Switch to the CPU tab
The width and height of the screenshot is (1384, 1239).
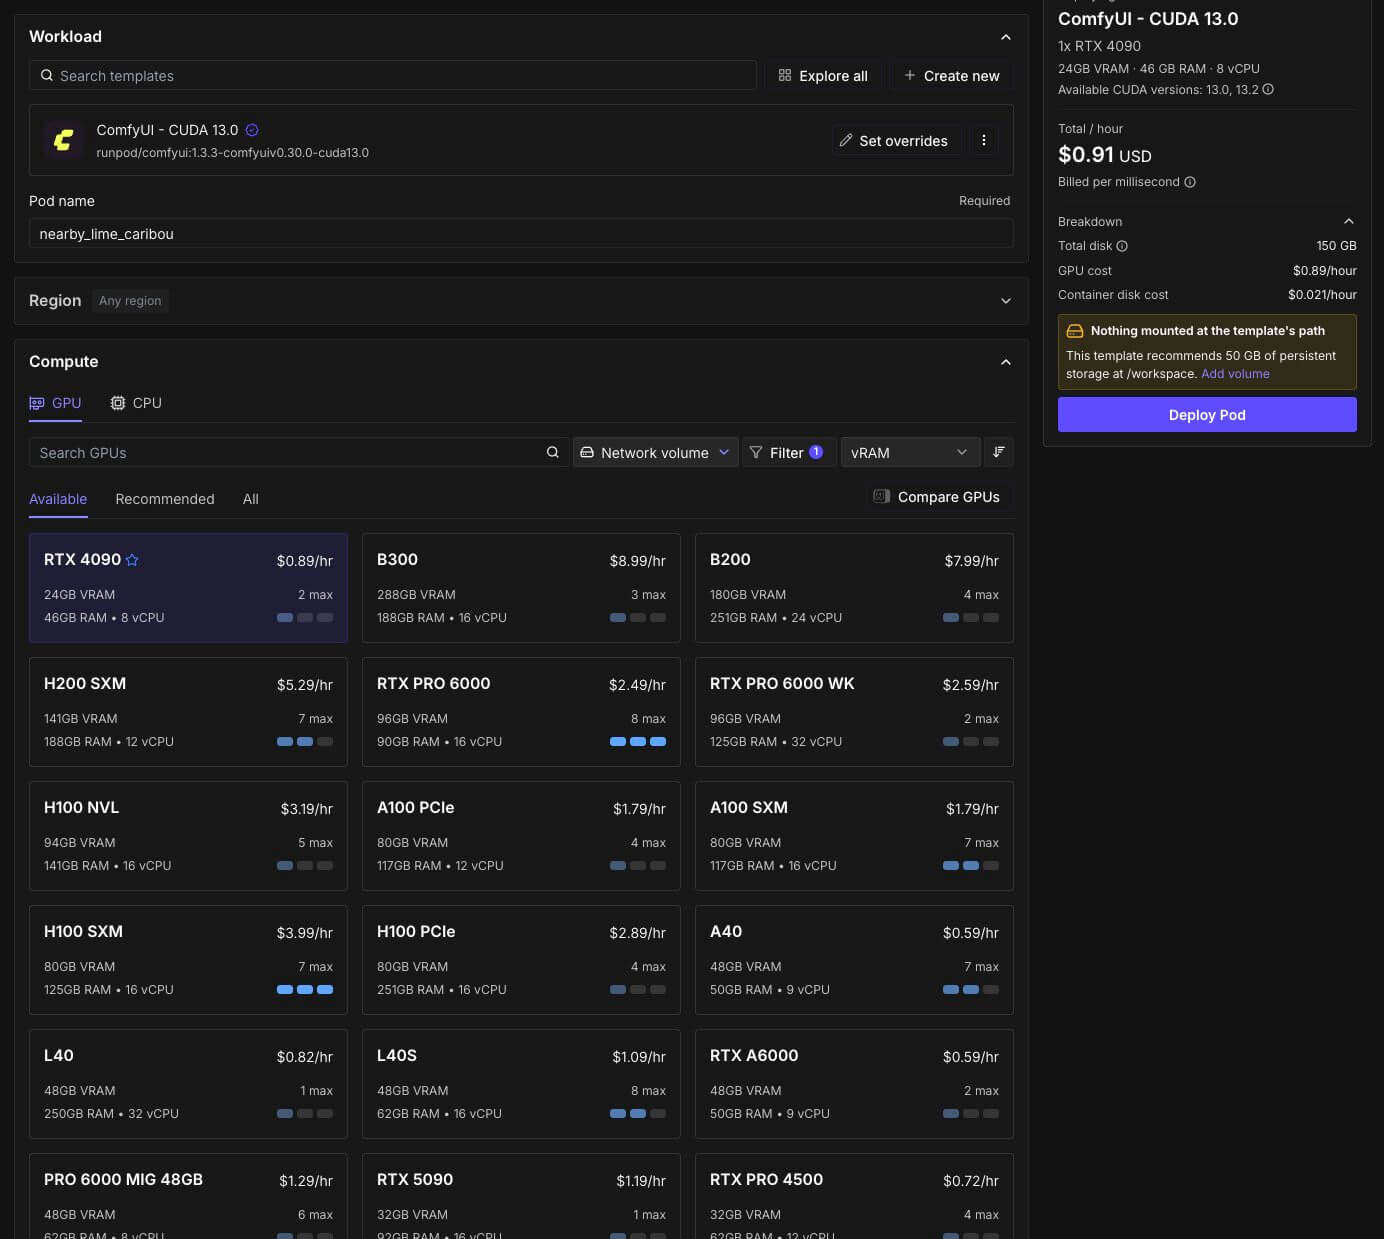point(136,403)
